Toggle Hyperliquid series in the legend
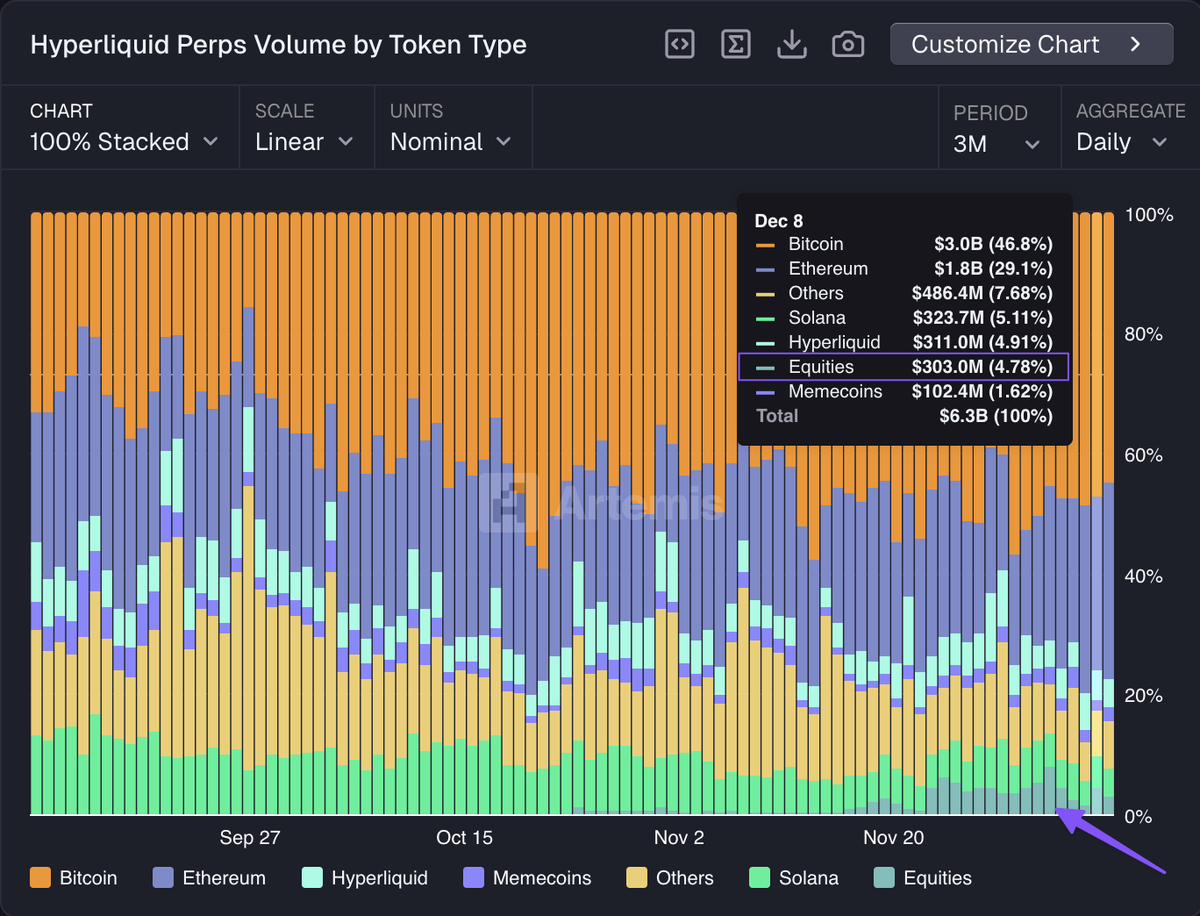Viewport: 1200px width, 916px height. click(x=365, y=878)
